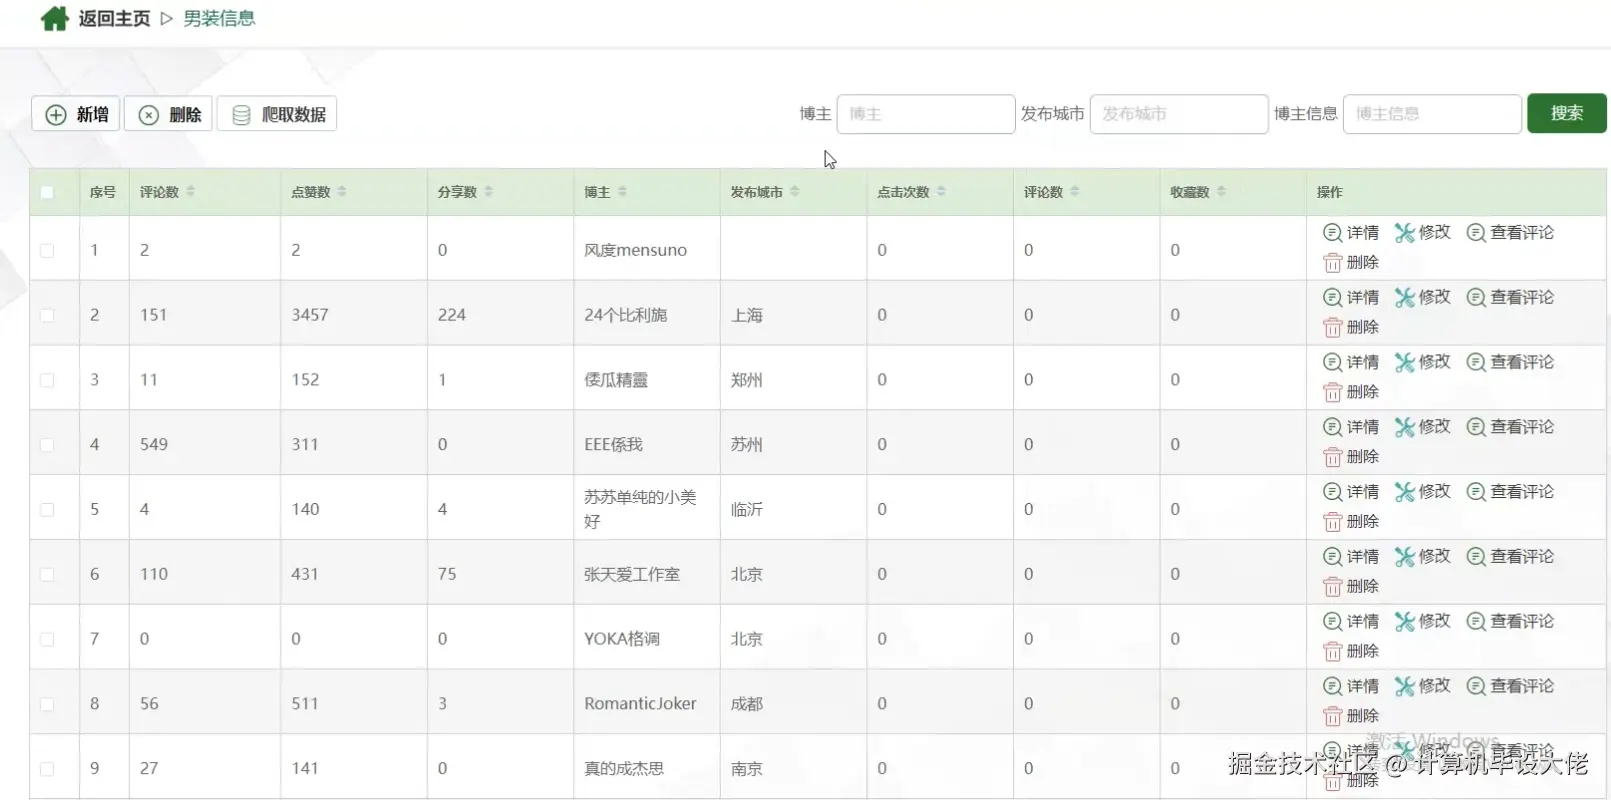The height and width of the screenshot is (800, 1611).
Task: Open 详情 for 风度mensuno row
Action: (1351, 233)
